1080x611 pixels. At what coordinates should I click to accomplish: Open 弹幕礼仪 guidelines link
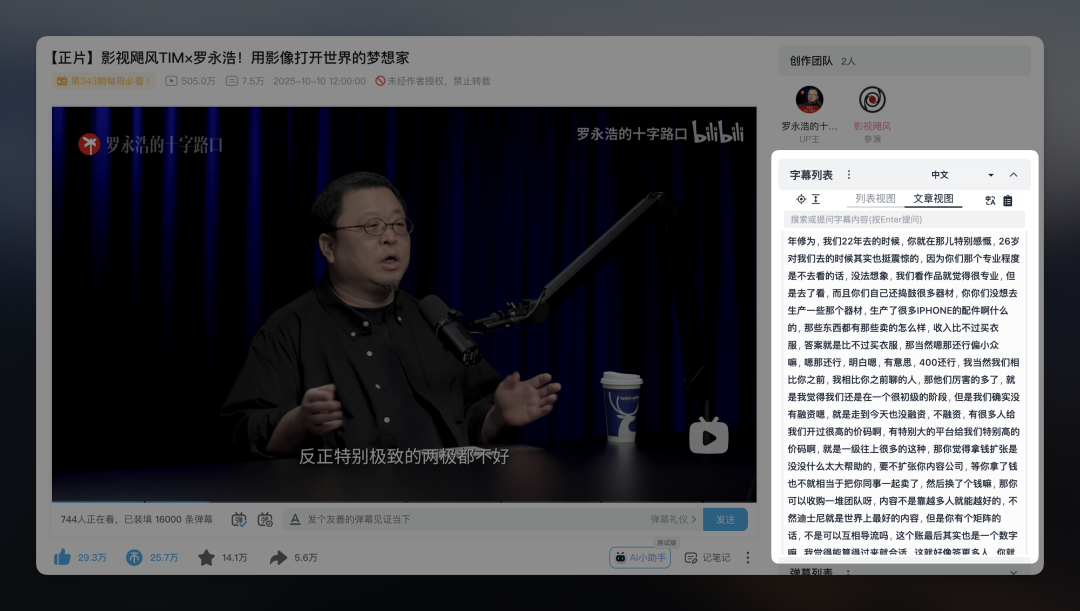tap(673, 519)
